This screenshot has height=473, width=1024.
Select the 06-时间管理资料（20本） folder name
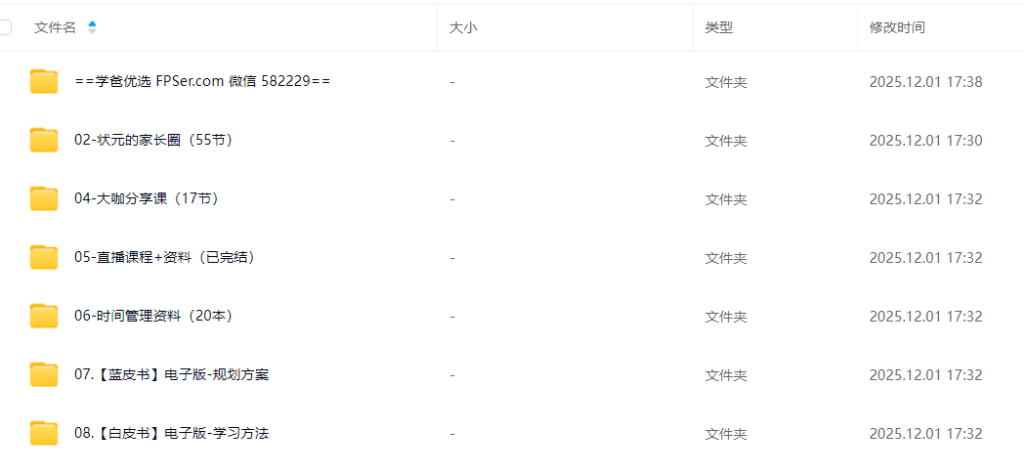pyautogui.click(x=154, y=316)
